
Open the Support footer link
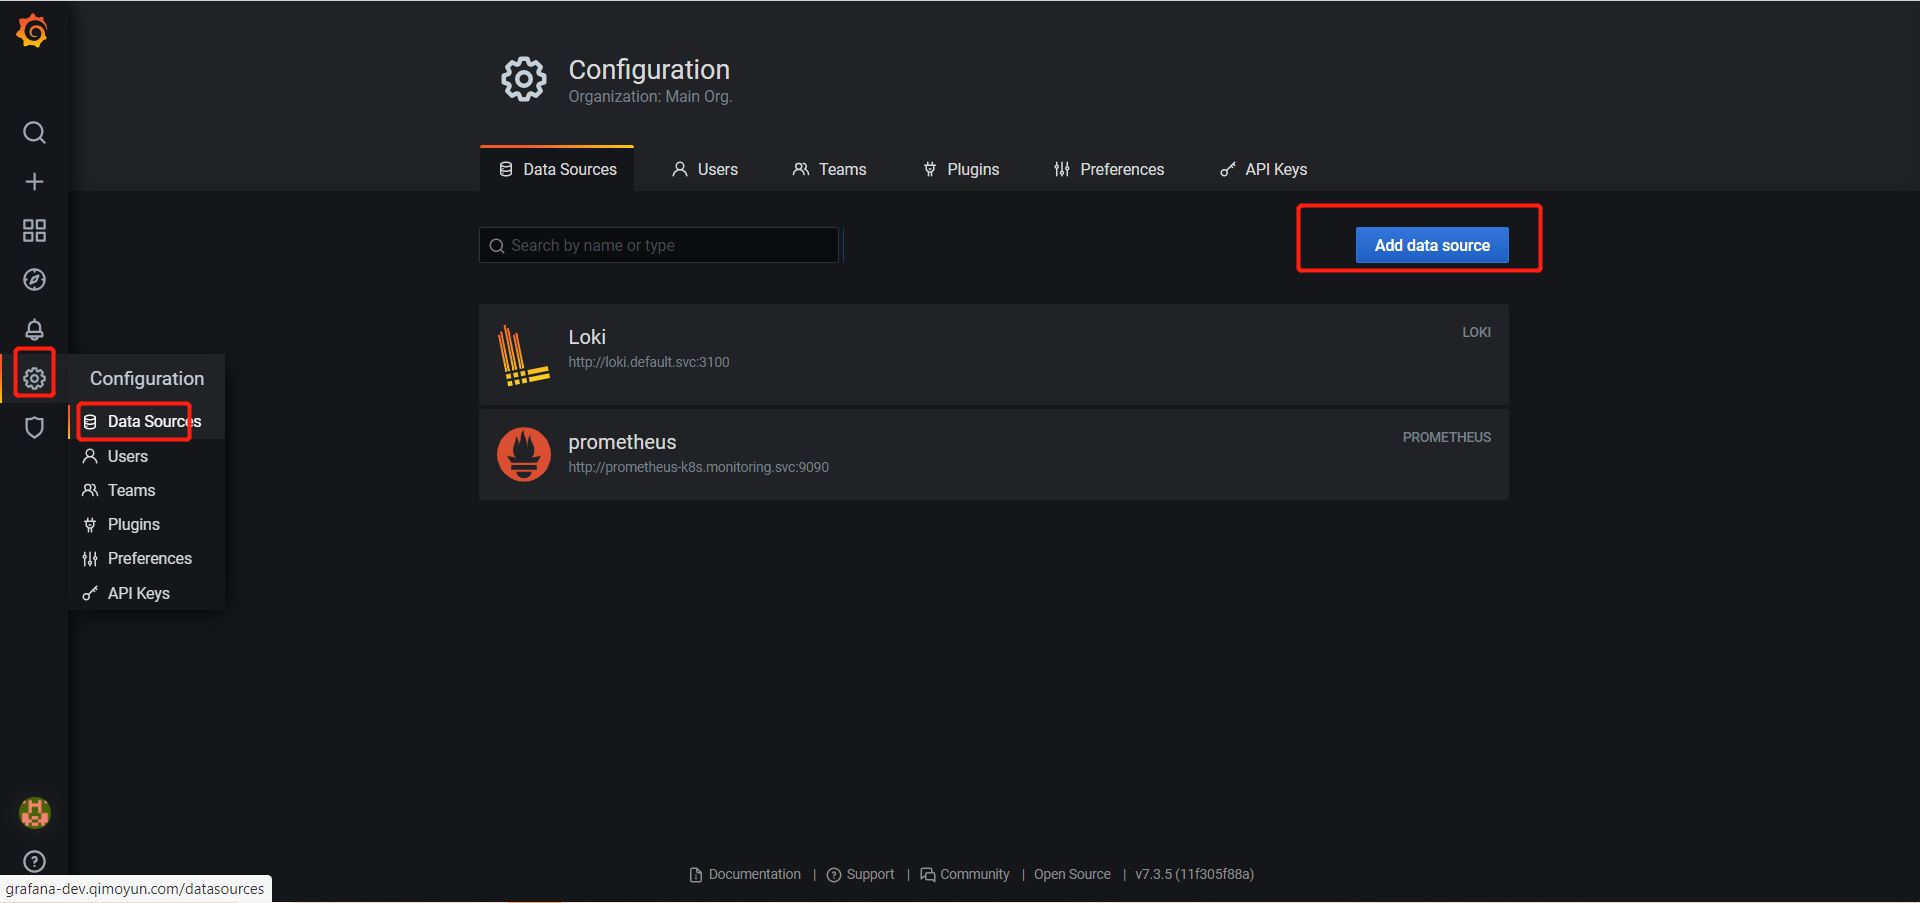tap(860, 874)
